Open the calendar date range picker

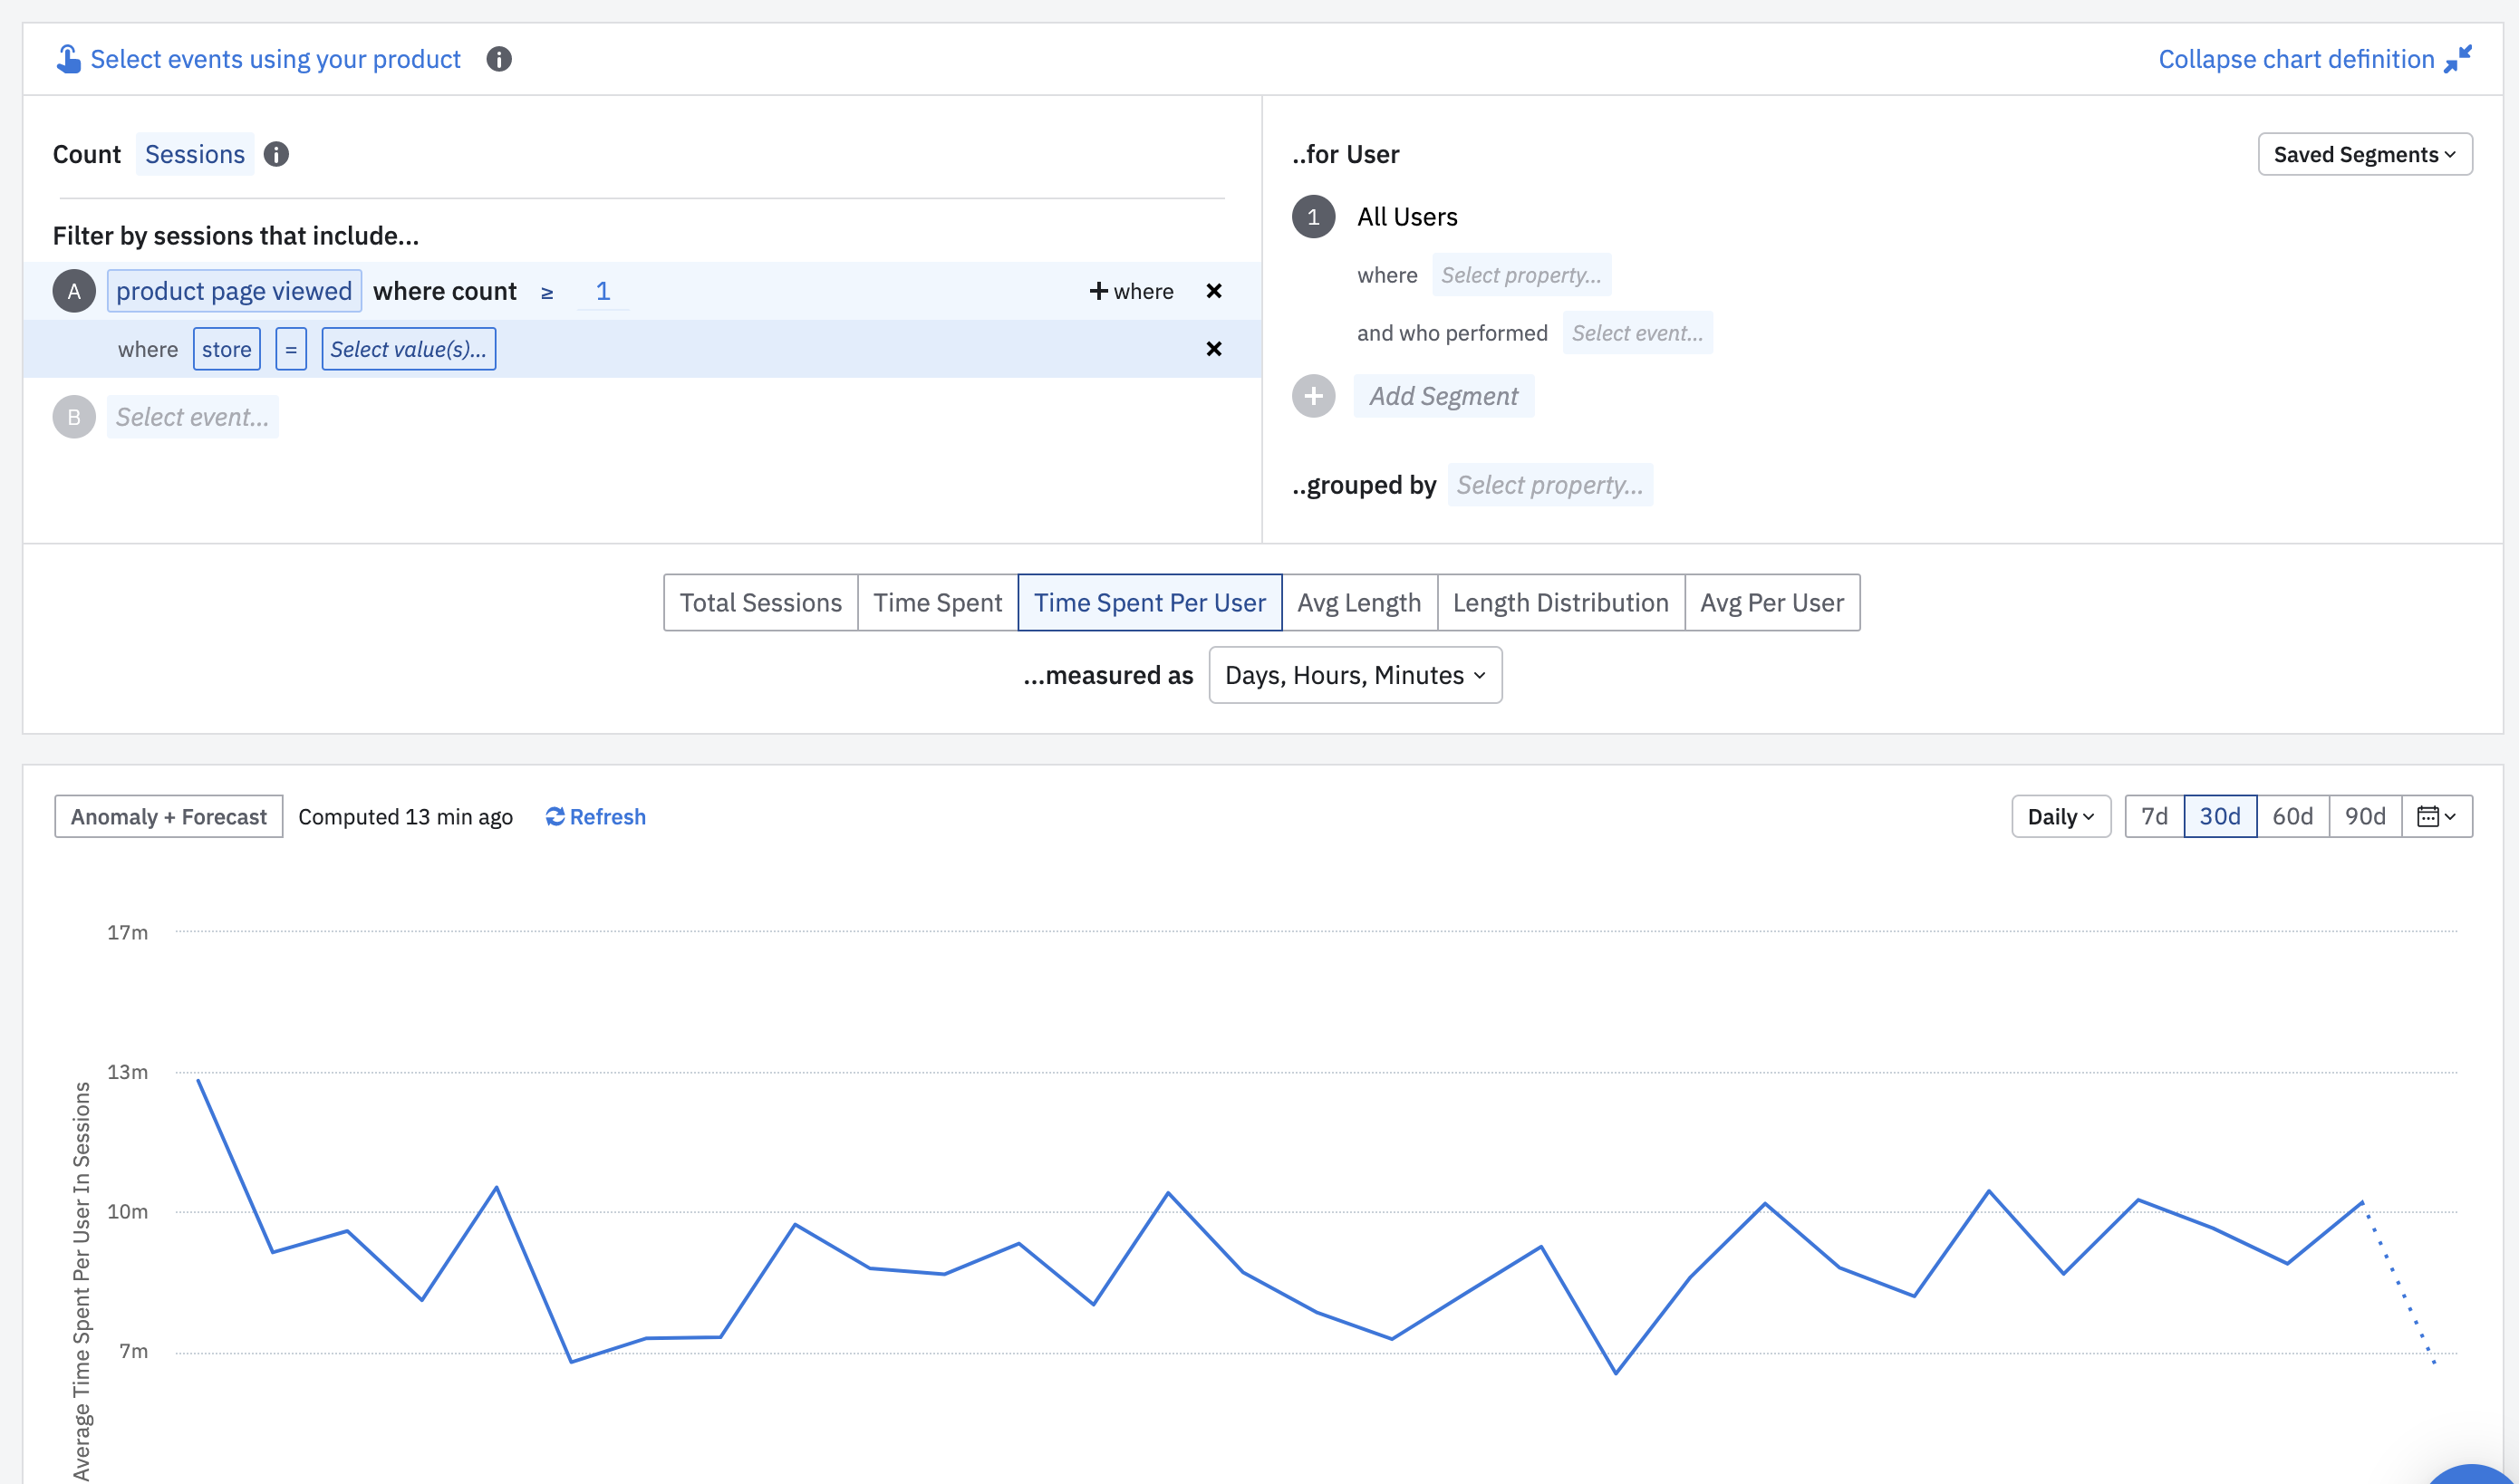[2436, 817]
